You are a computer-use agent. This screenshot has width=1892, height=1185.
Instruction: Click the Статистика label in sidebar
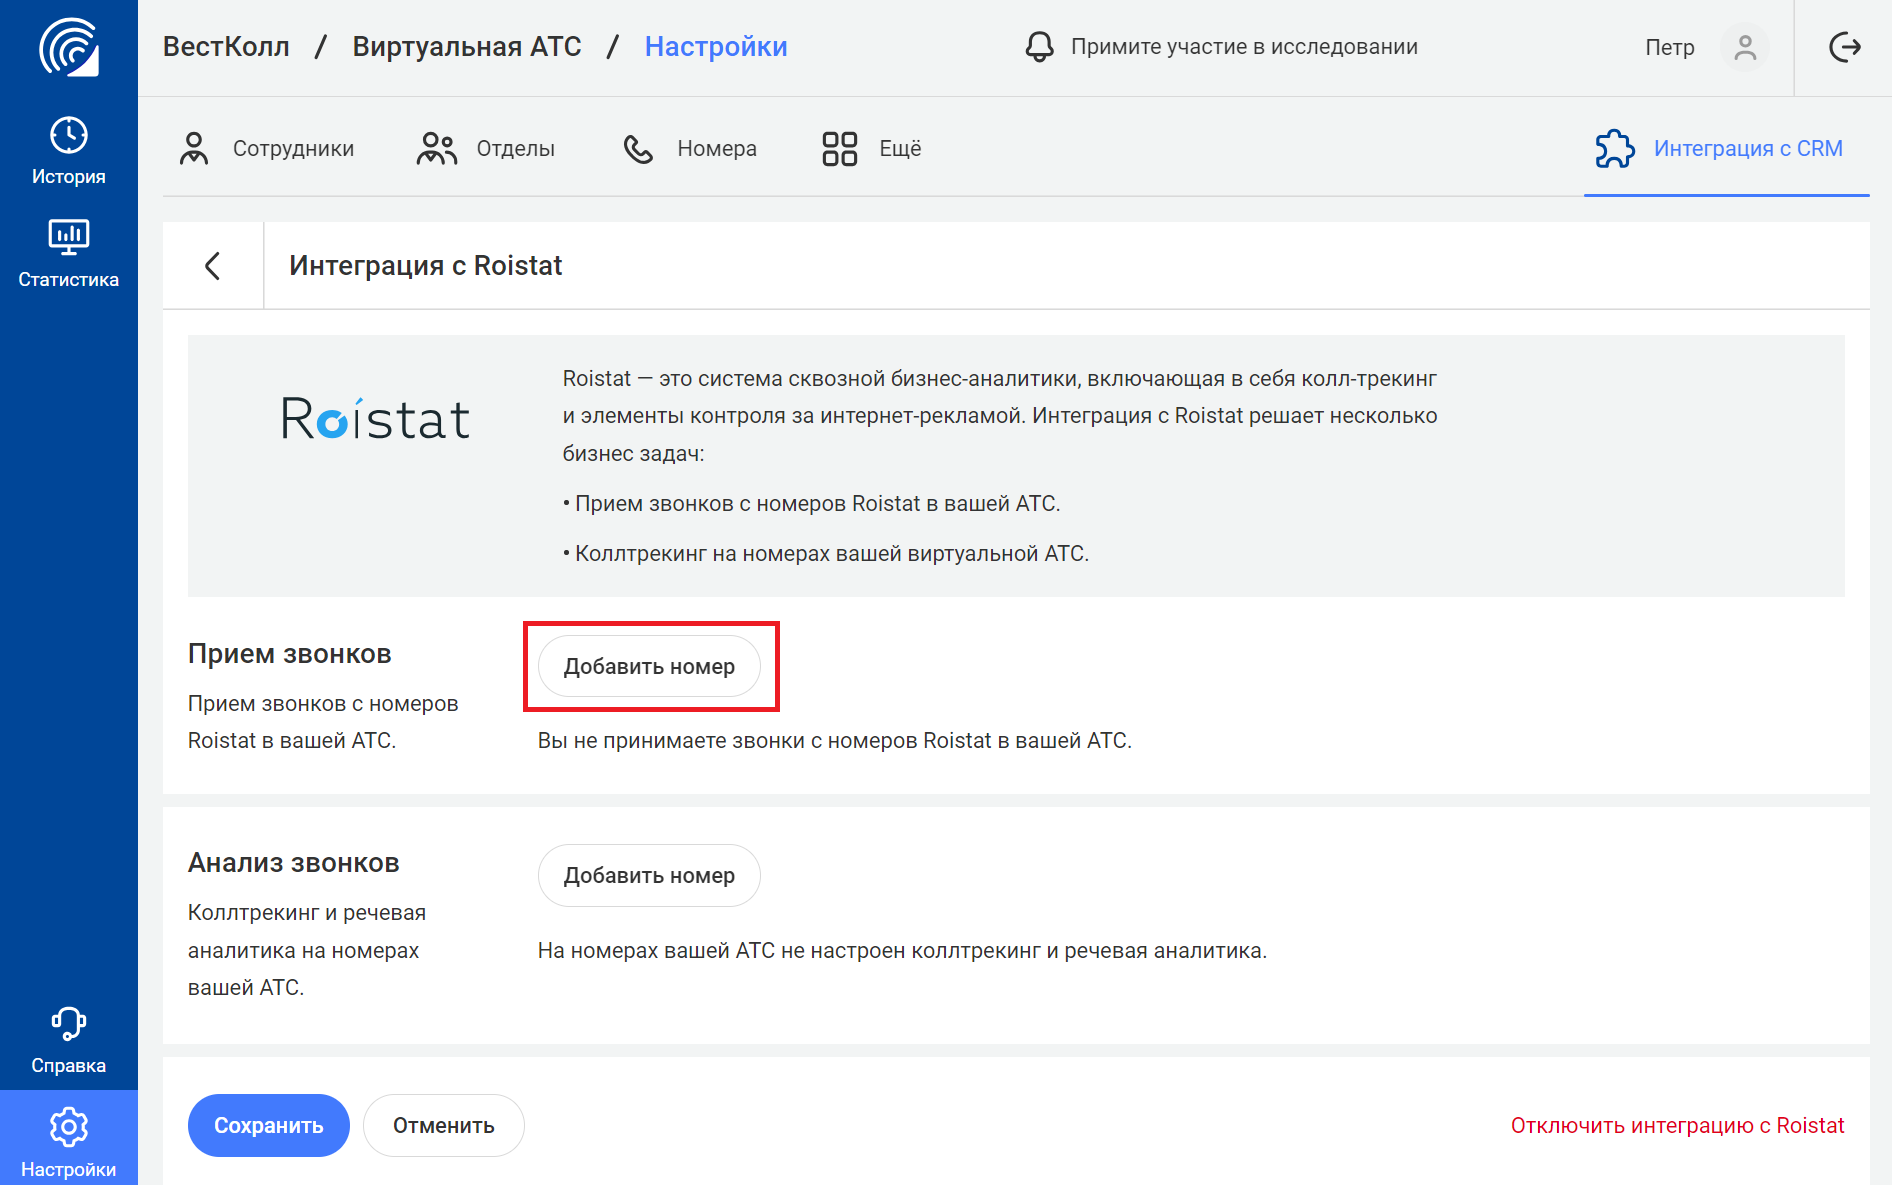coord(69,279)
